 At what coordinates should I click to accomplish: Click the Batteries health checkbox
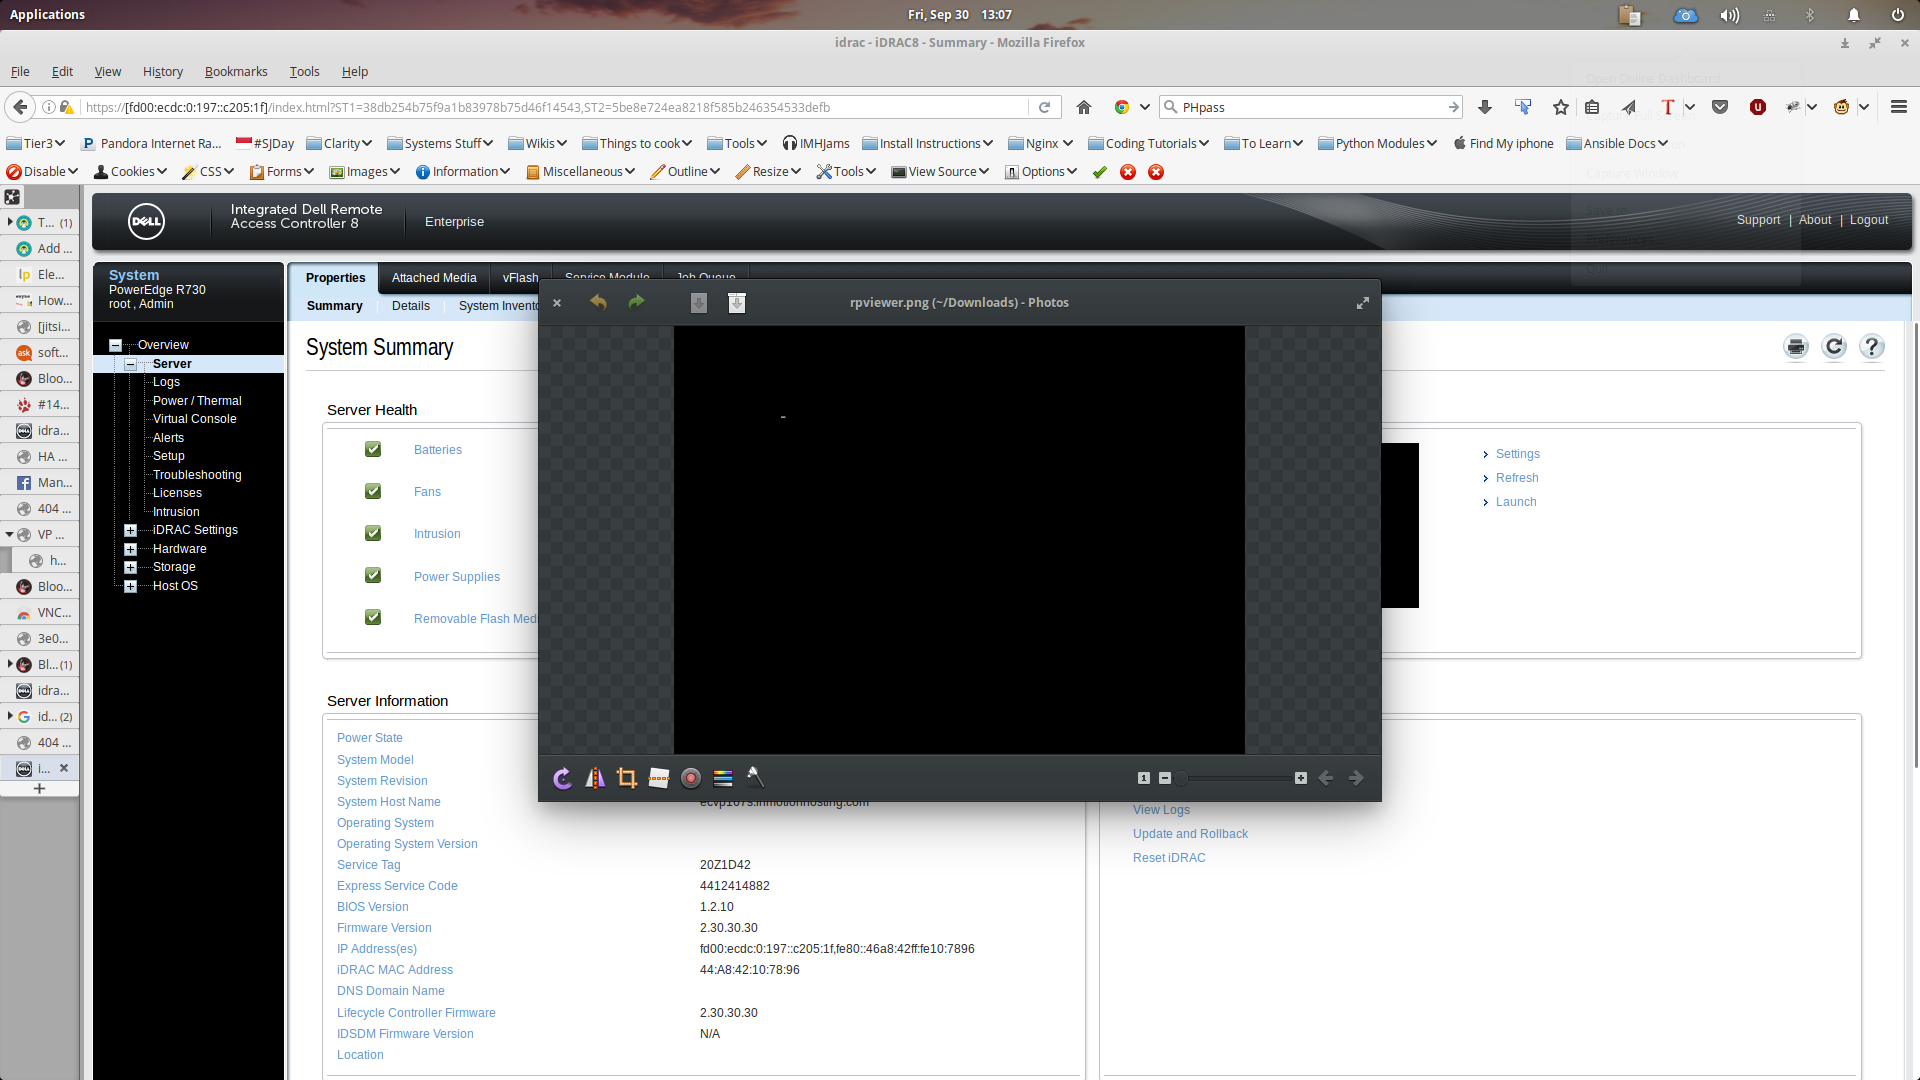click(x=373, y=449)
